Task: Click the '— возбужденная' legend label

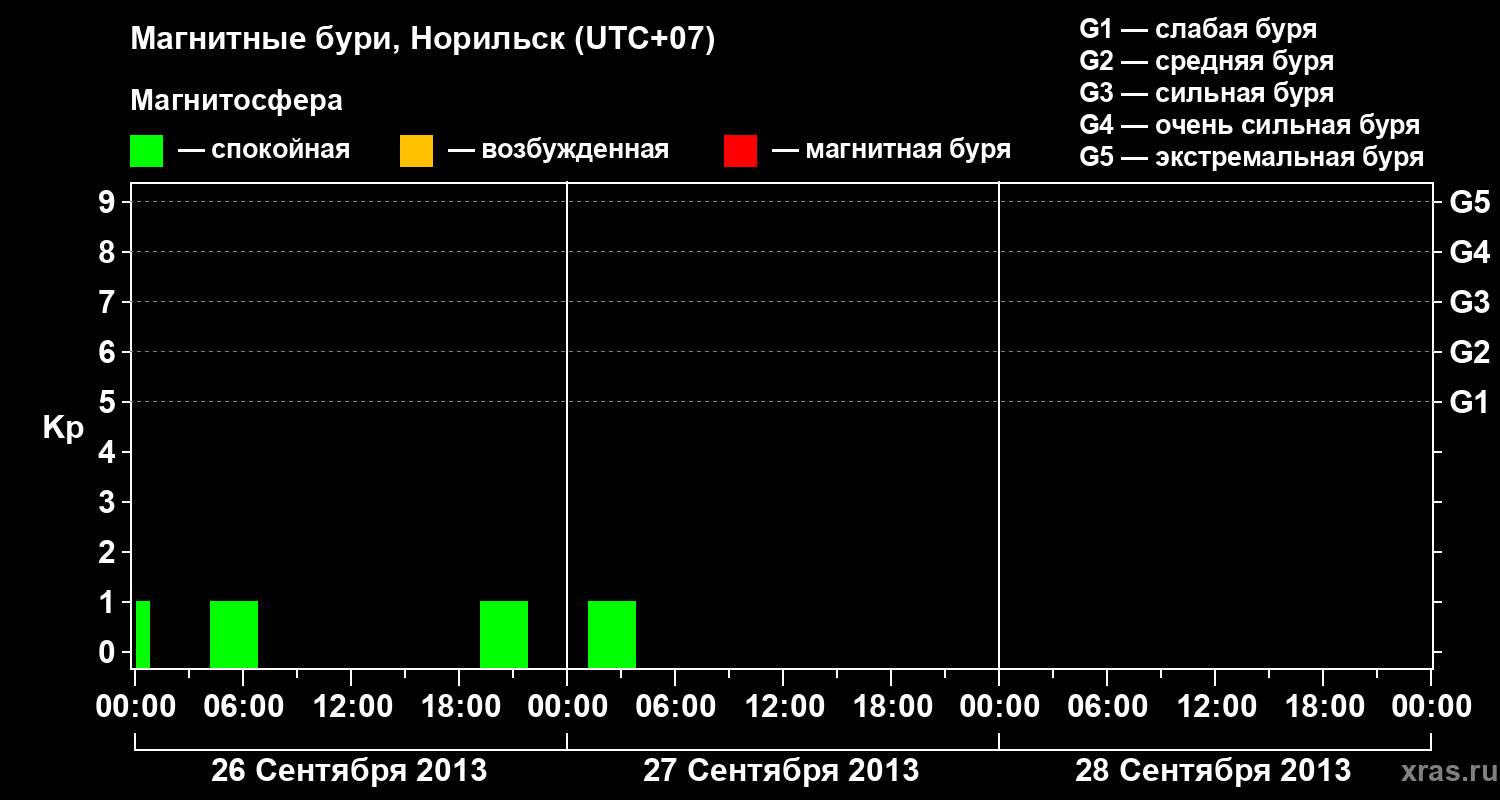Action: pos(558,150)
